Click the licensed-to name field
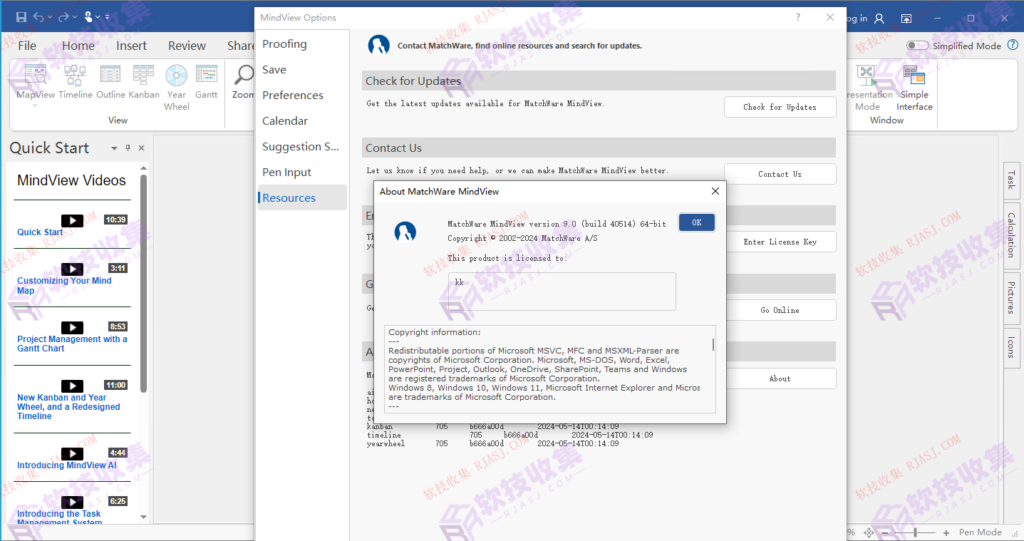This screenshot has height=541, width=1024. point(561,291)
